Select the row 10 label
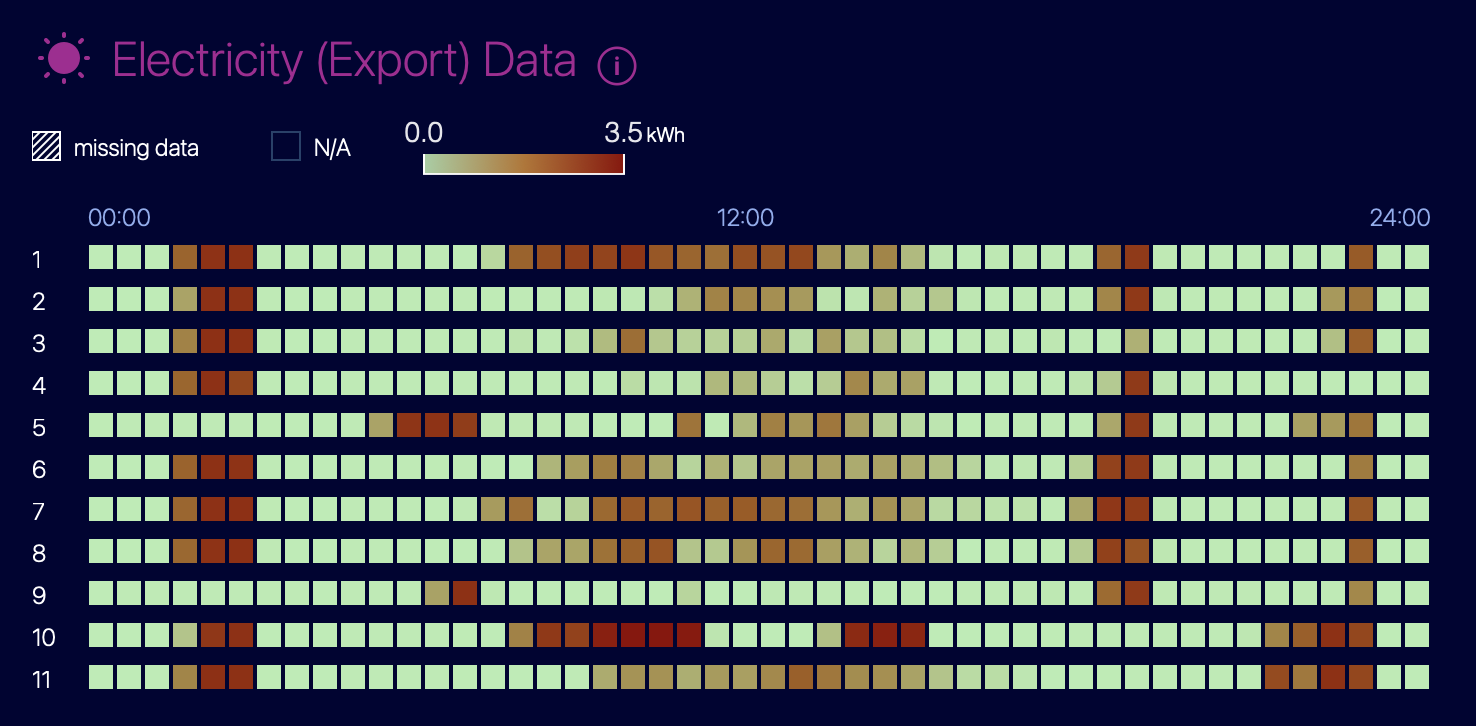 pos(43,638)
